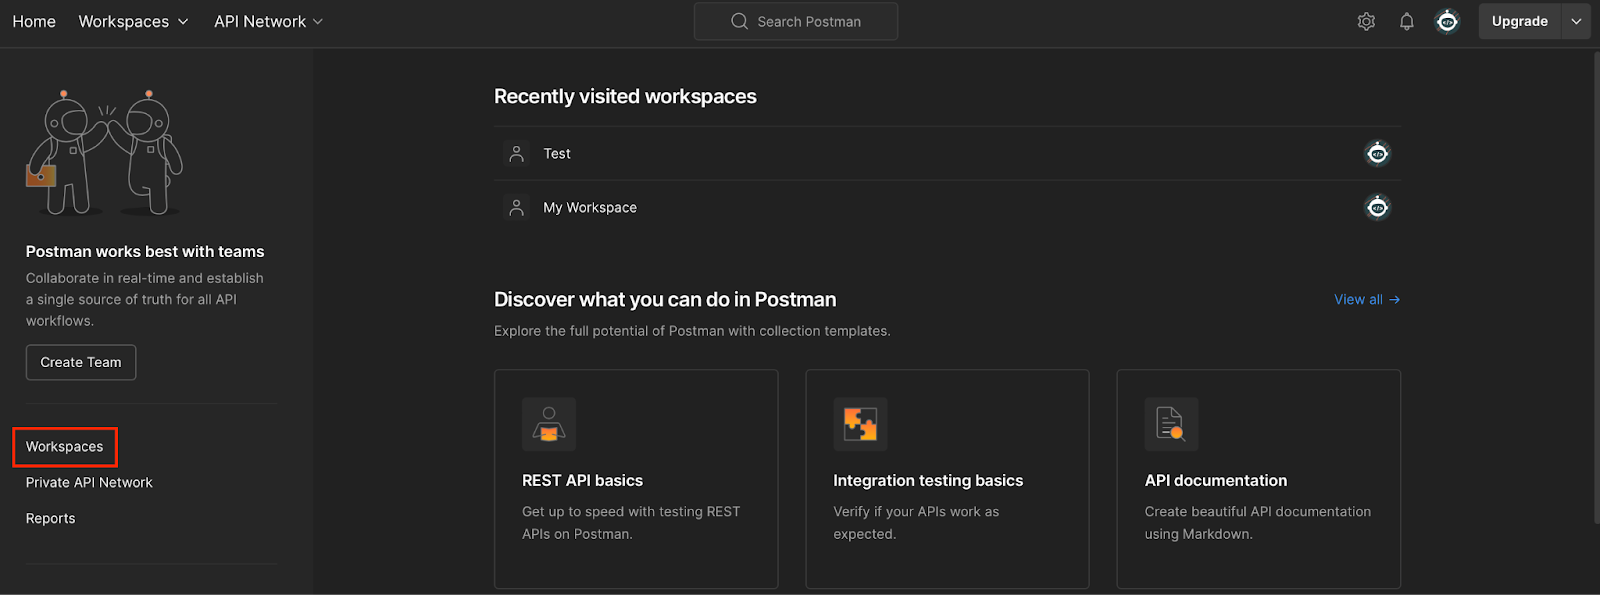Viewport: 1600px width, 595px height.
Task: Follow the View all link
Action: 1366,299
